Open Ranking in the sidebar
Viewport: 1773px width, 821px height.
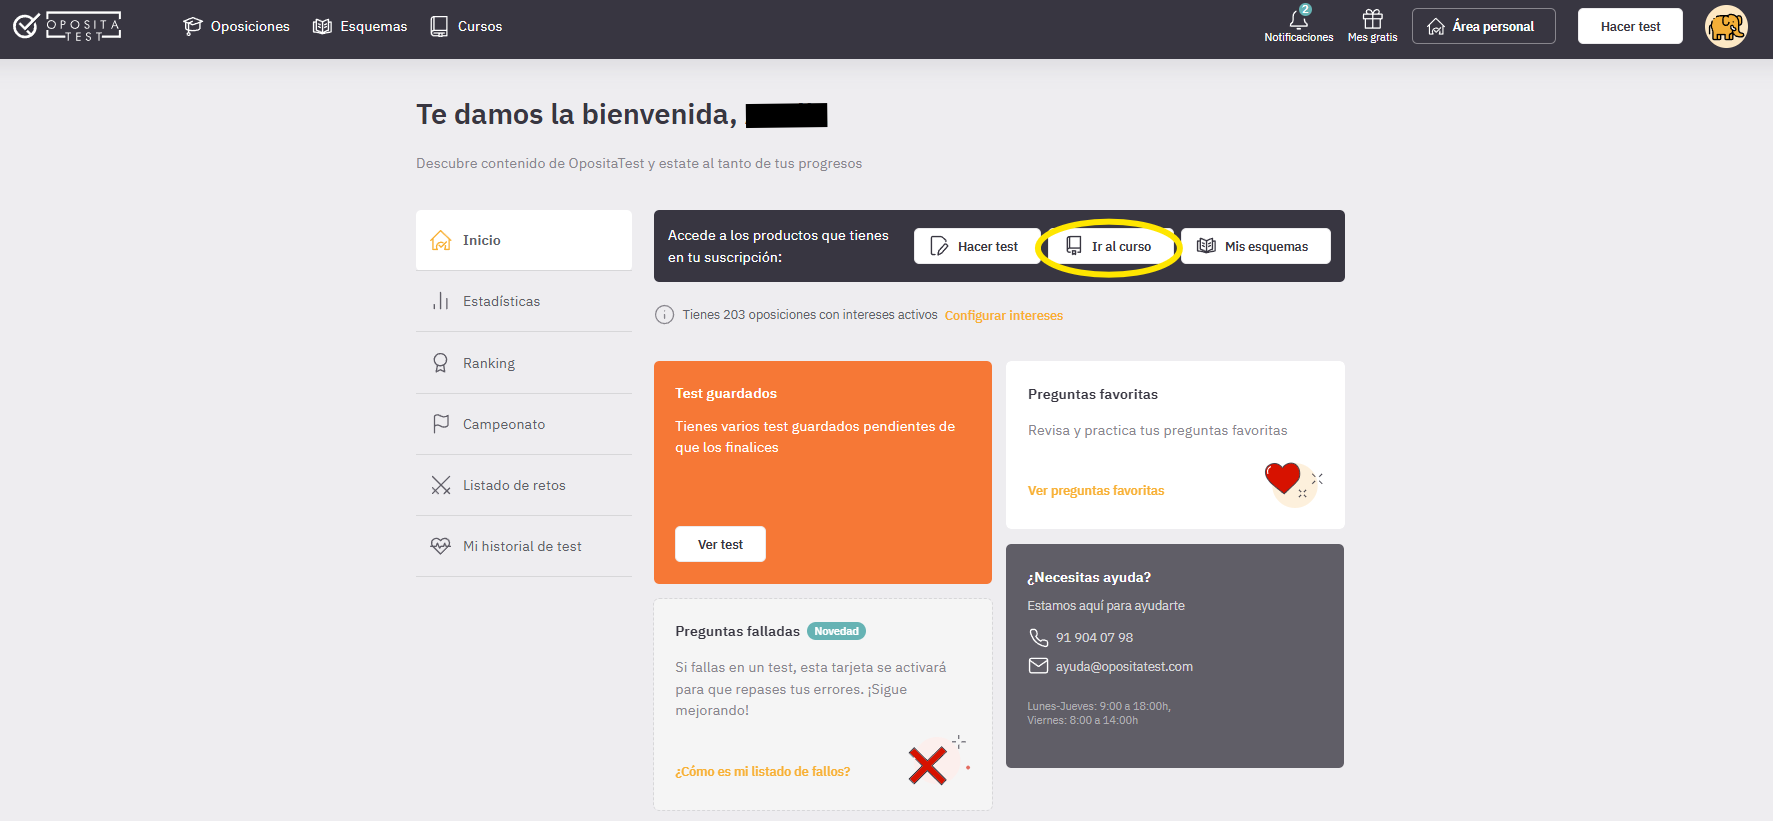pyautogui.click(x=524, y=363)
